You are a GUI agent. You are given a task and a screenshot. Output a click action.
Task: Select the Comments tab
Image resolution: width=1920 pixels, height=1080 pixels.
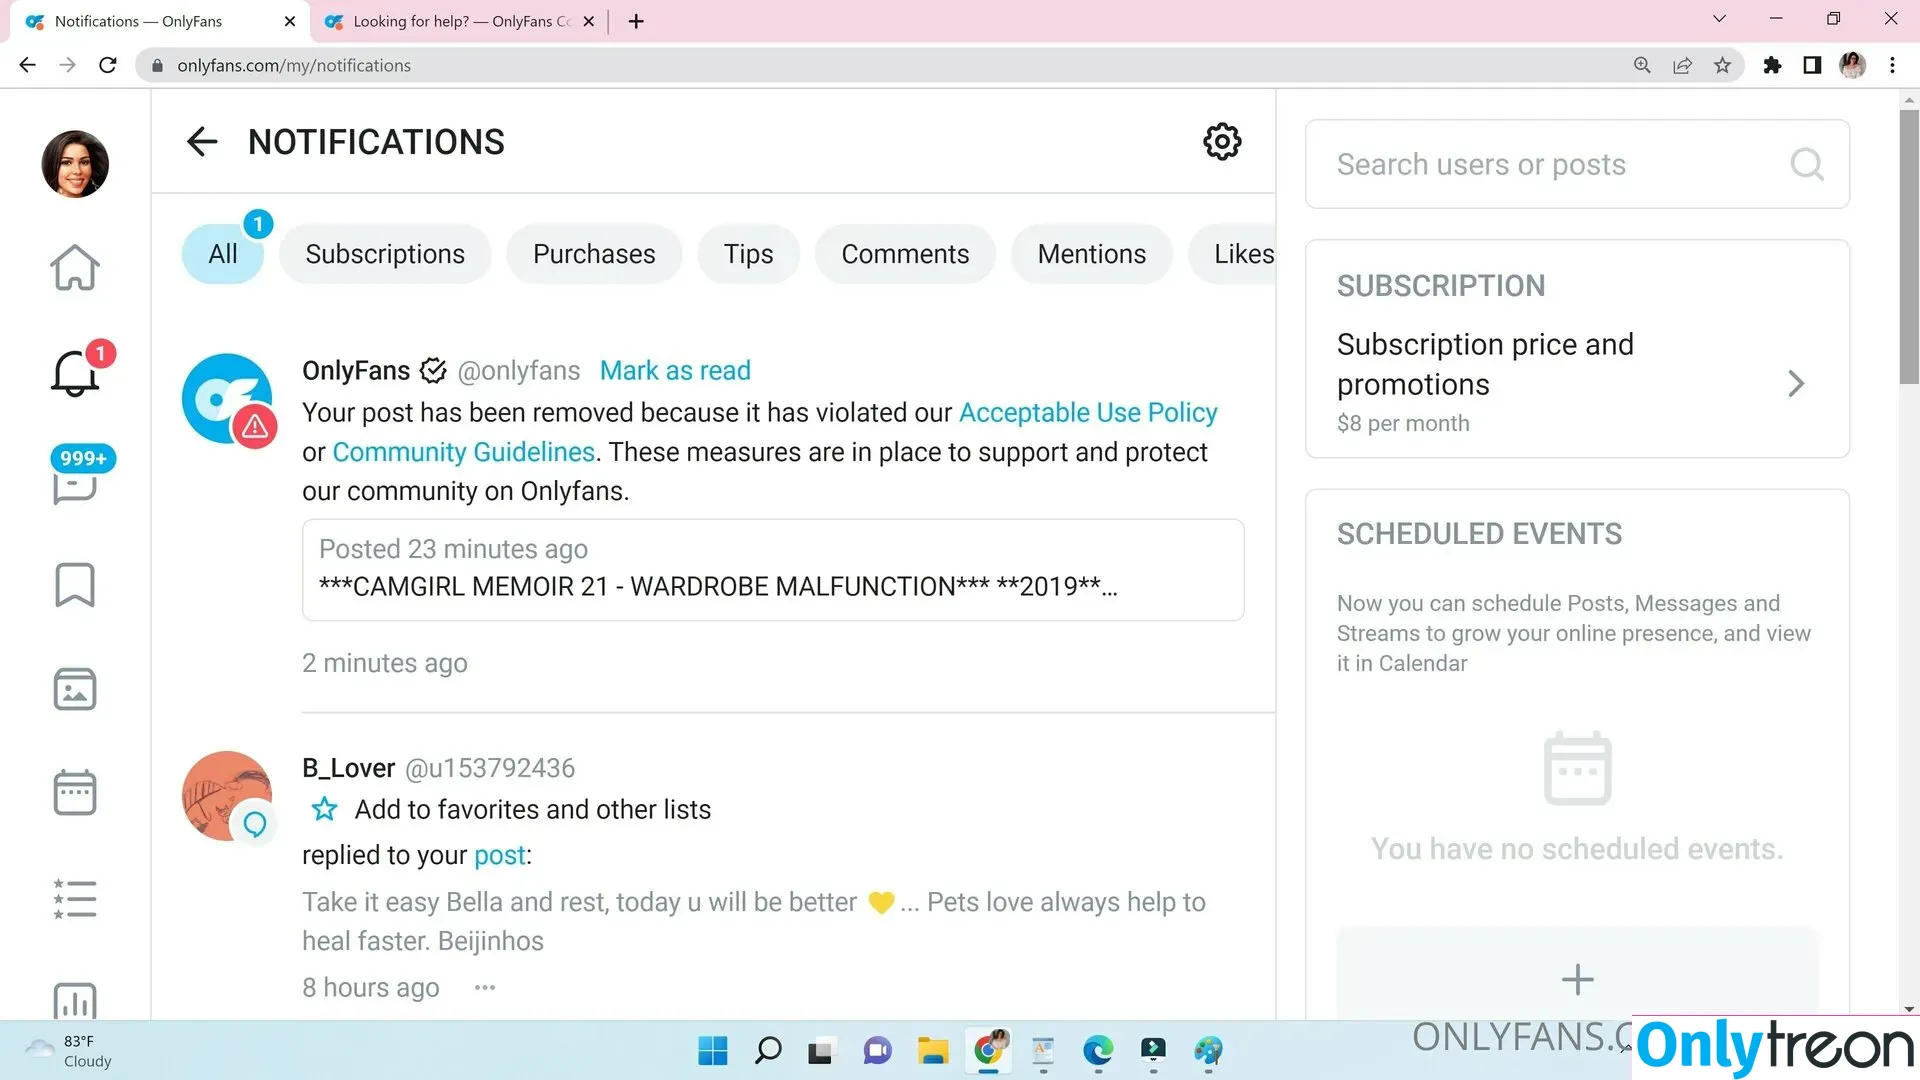[x=905, y=254]
